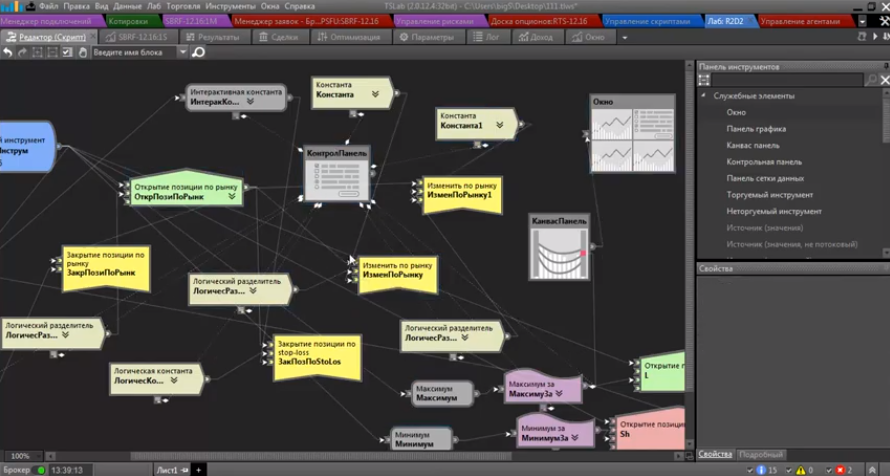890x476 pixels.
Task: Expand the Константа1 block chevron
Action: click(x=499, y=125)
